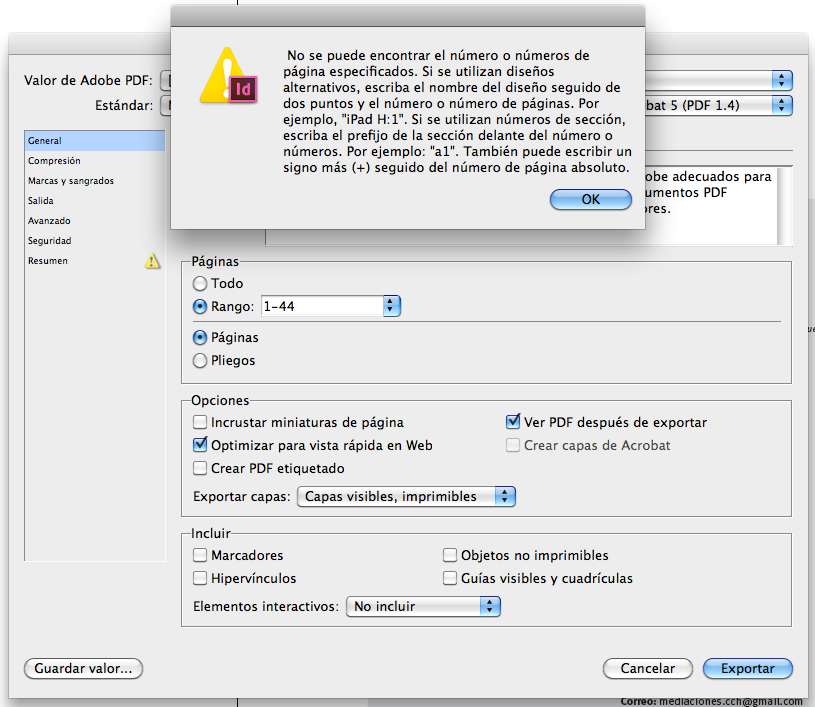Check the Marcadores option

[x=200, y=555]
